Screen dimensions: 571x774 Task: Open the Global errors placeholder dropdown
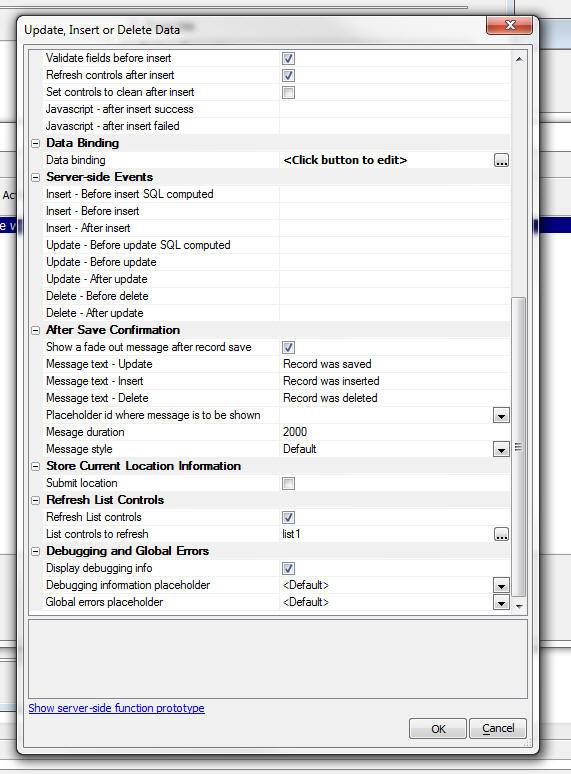[501, 602]
